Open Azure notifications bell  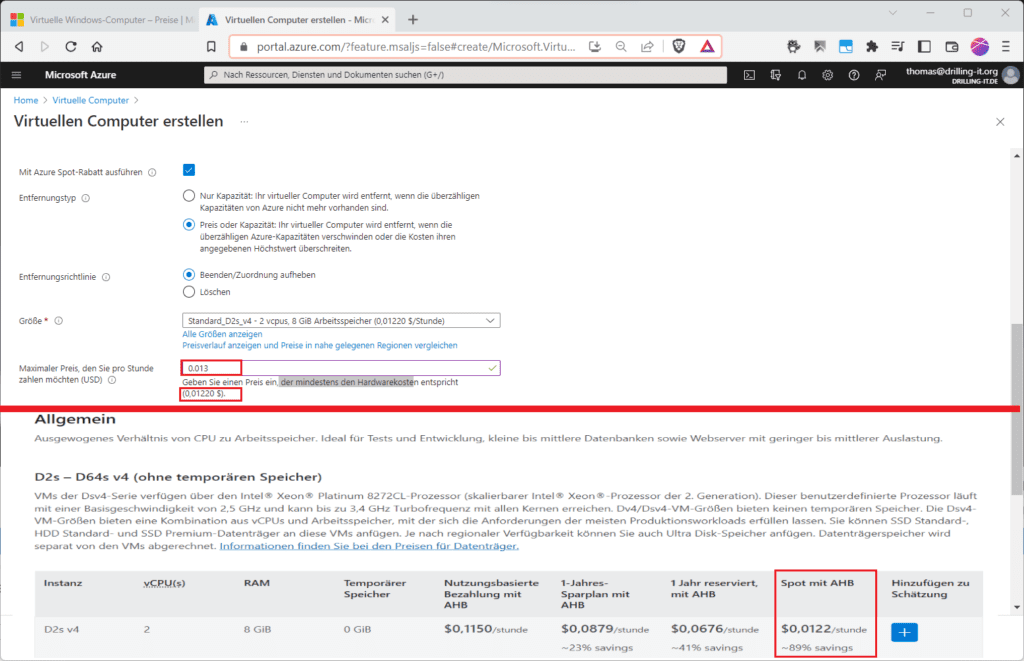point(801,75)
